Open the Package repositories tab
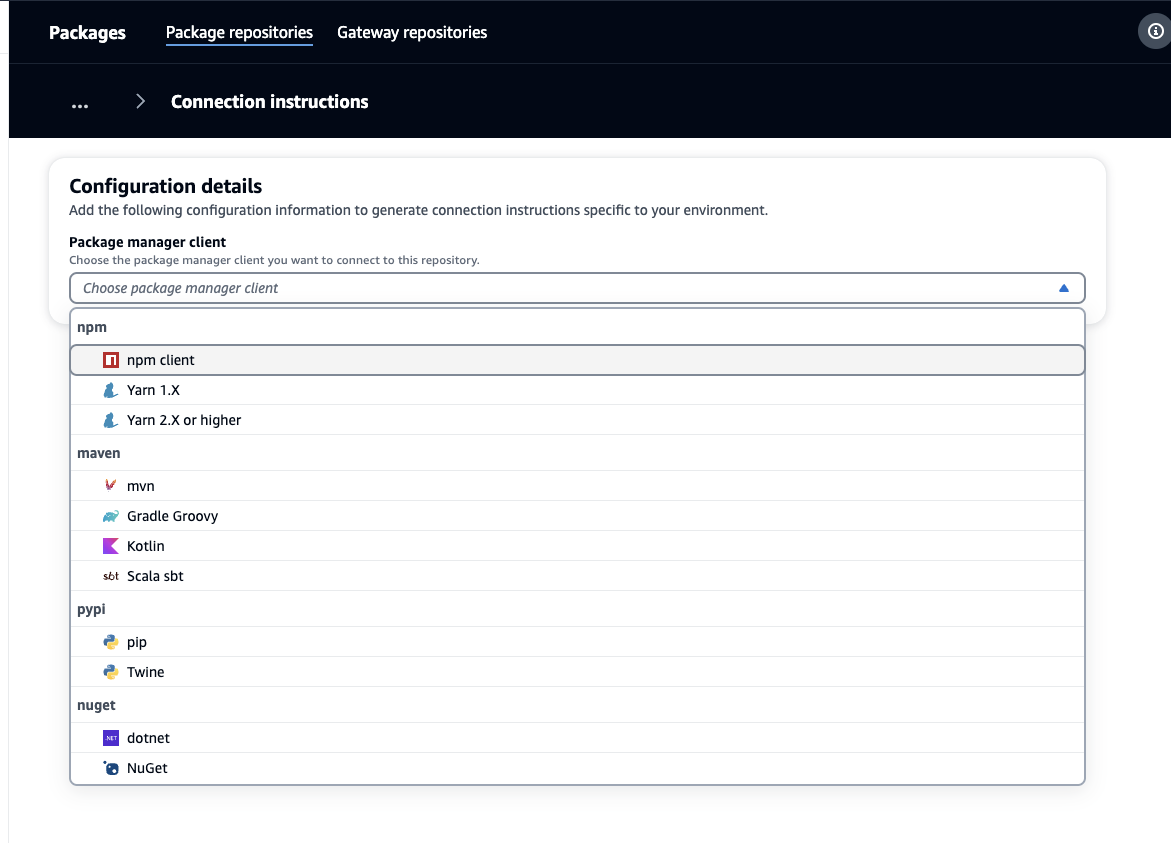 (x=239, y=32)
